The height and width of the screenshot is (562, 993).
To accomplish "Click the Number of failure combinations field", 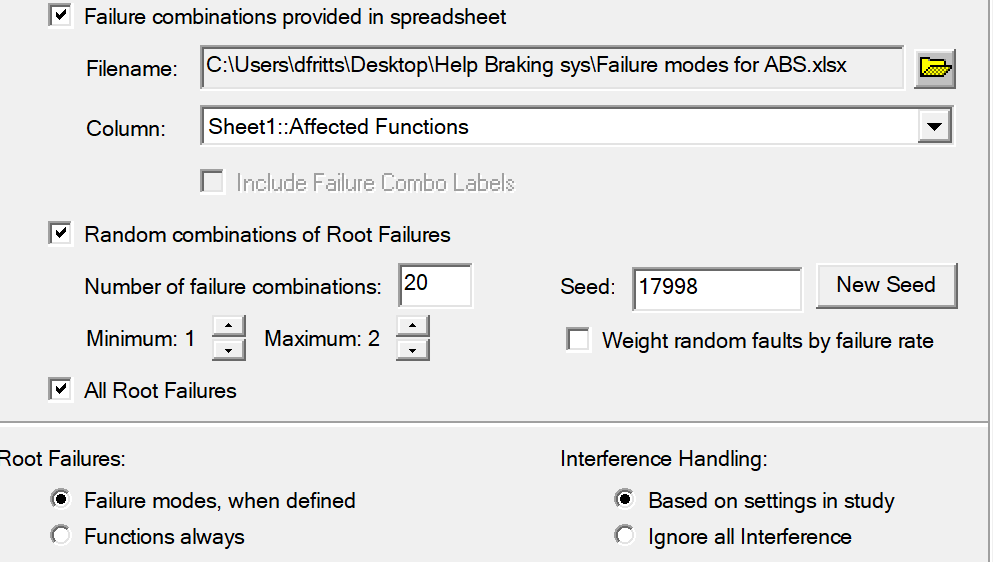I will (435, 285).
